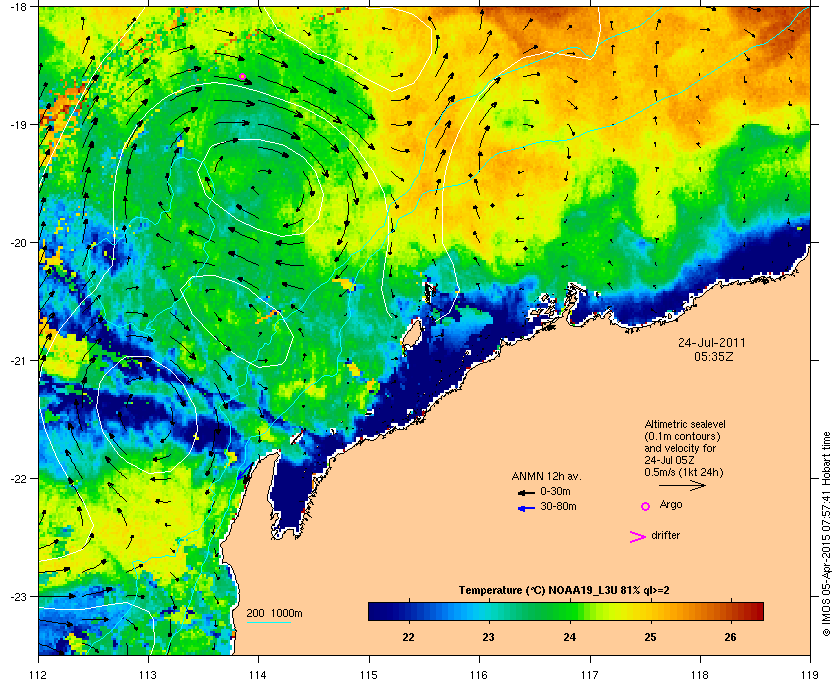Click the 05:35Z time label
The width and height of the screenshot is (840, 680).
(x=714, y=356)
